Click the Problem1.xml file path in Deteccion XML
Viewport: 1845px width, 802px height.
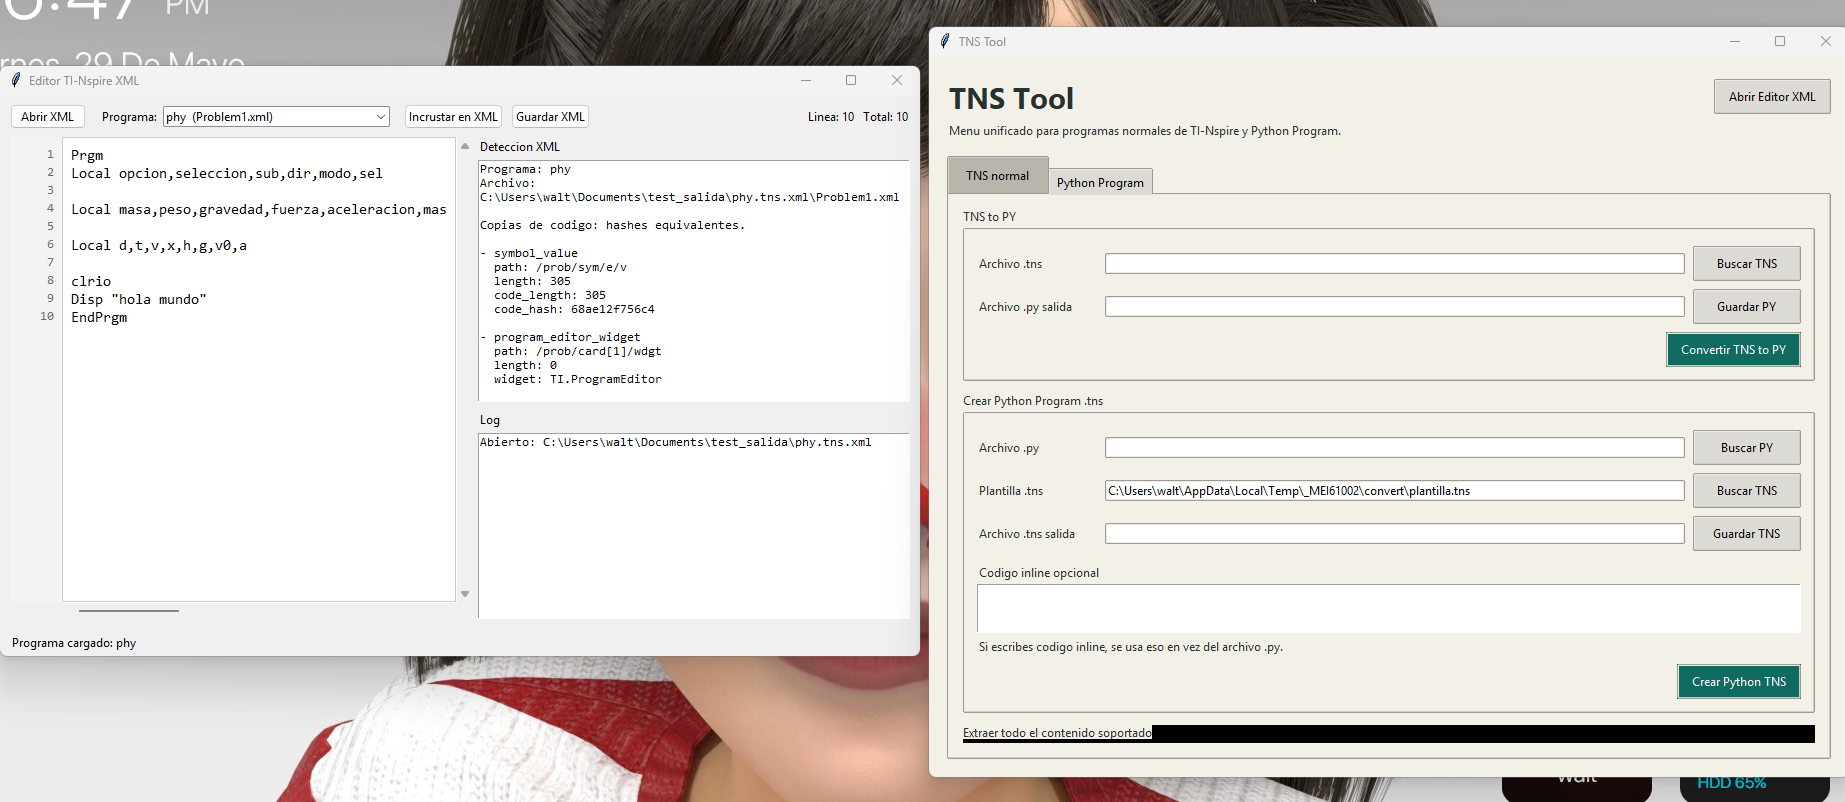[x=690, y=197]
